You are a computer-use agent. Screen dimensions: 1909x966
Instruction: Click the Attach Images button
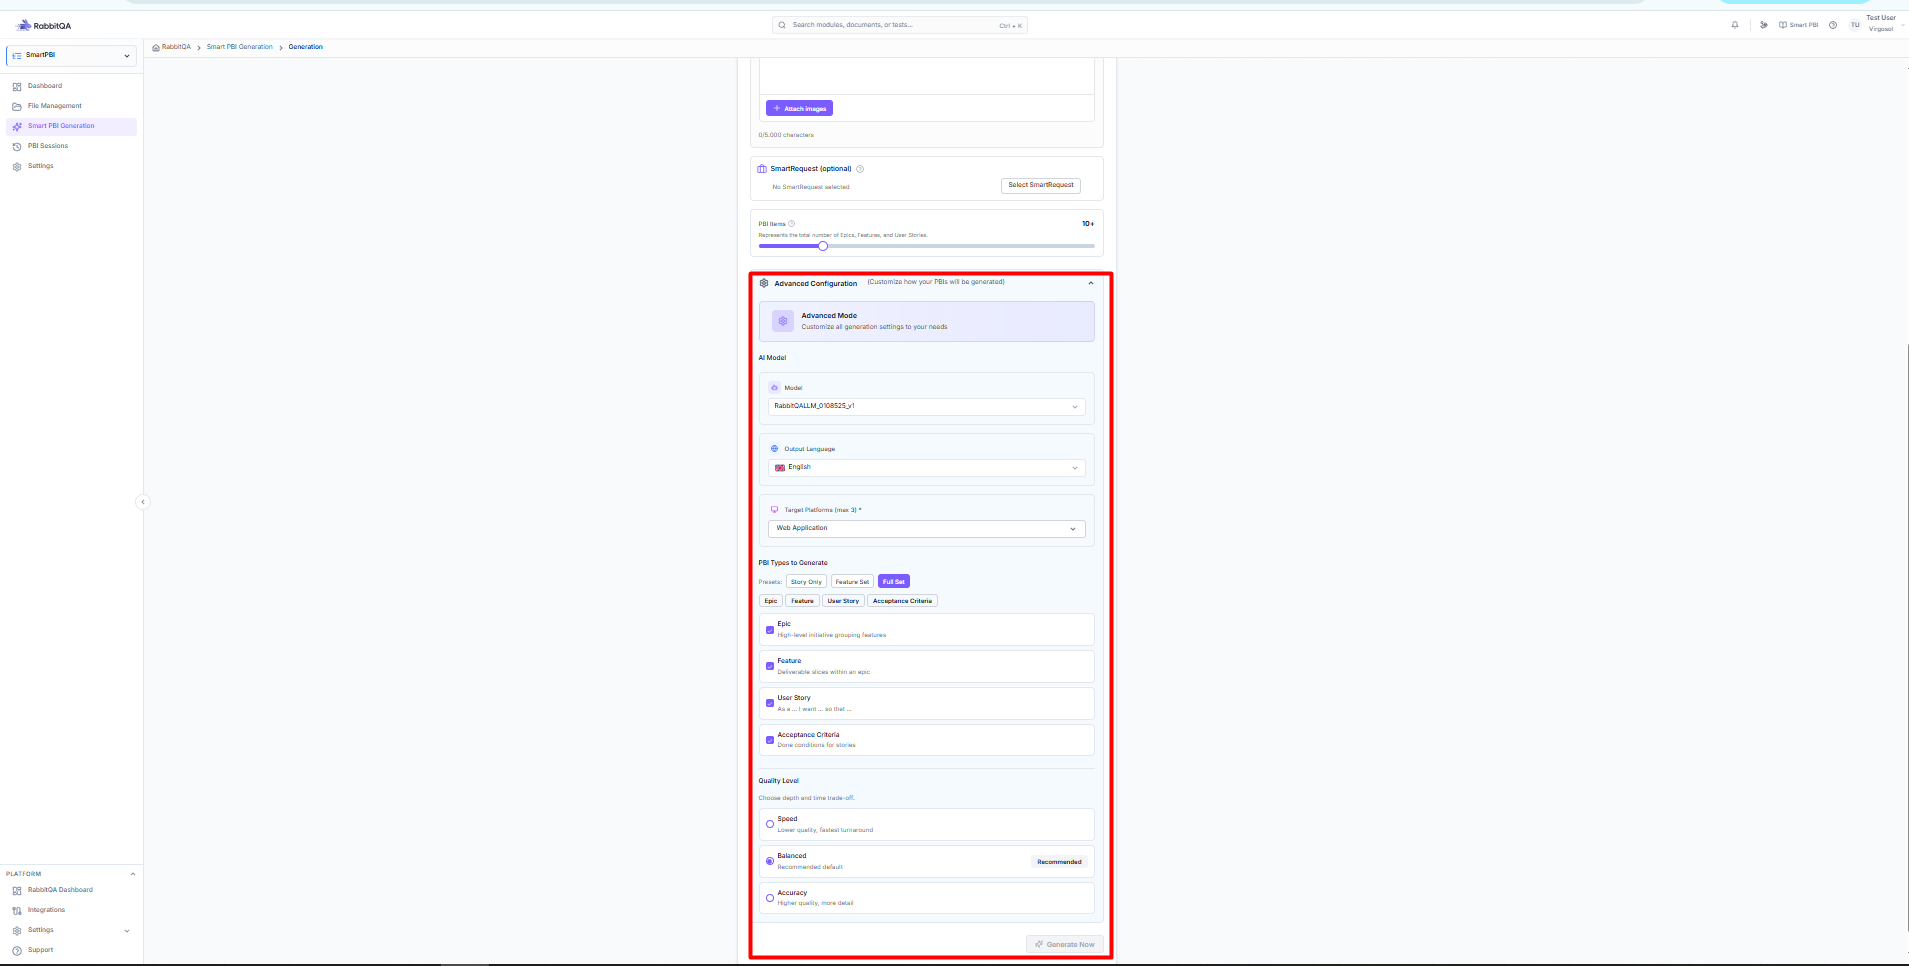coord(799,108)
